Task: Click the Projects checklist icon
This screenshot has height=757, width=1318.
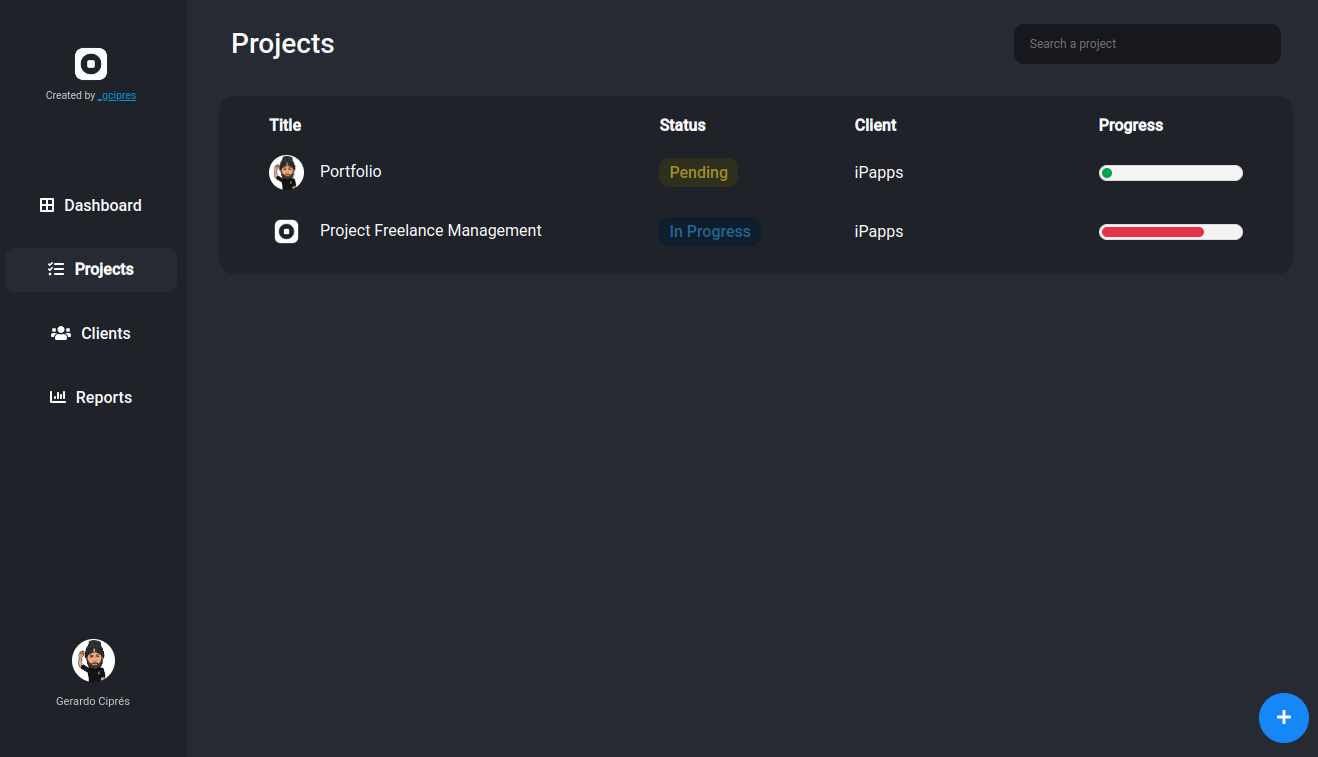Action: coord(56,269)
